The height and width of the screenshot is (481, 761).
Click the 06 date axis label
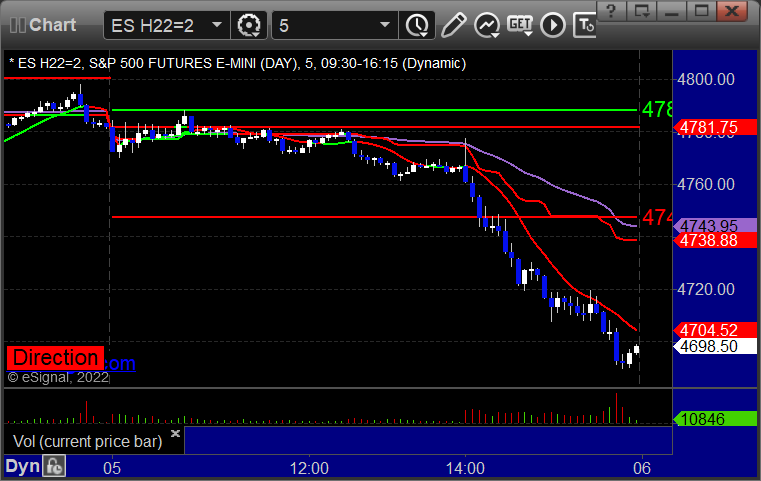(642, 468)
